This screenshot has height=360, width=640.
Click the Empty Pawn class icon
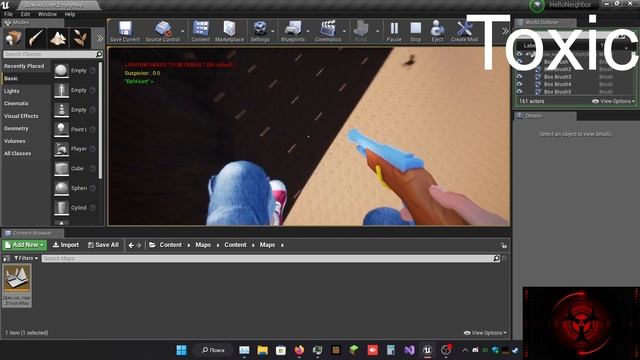click(61, 110)
